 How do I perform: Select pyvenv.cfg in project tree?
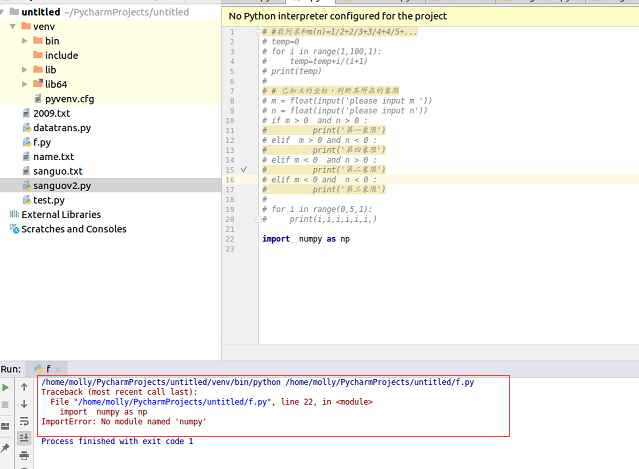tap(70, 99)
